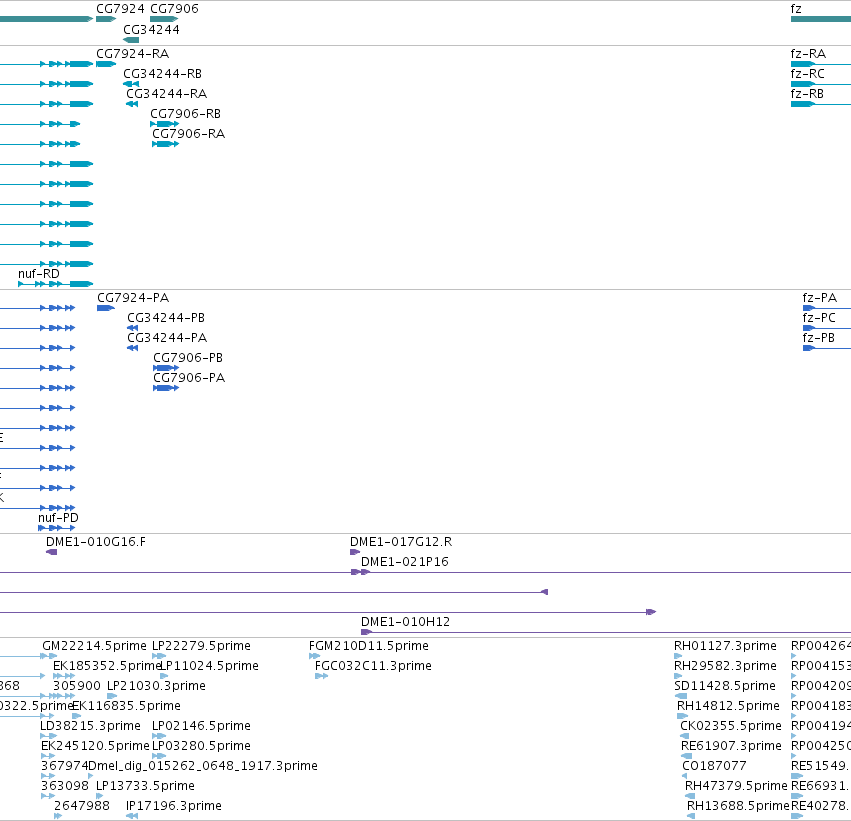Click the LP22279.5prime EST label

click(201, 646)
